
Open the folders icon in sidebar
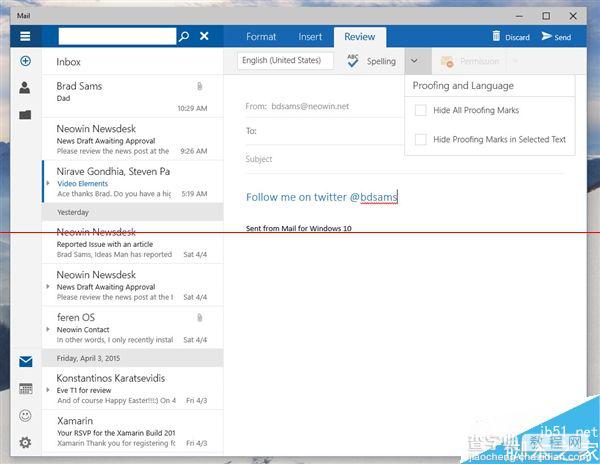(x=25, y=114)
